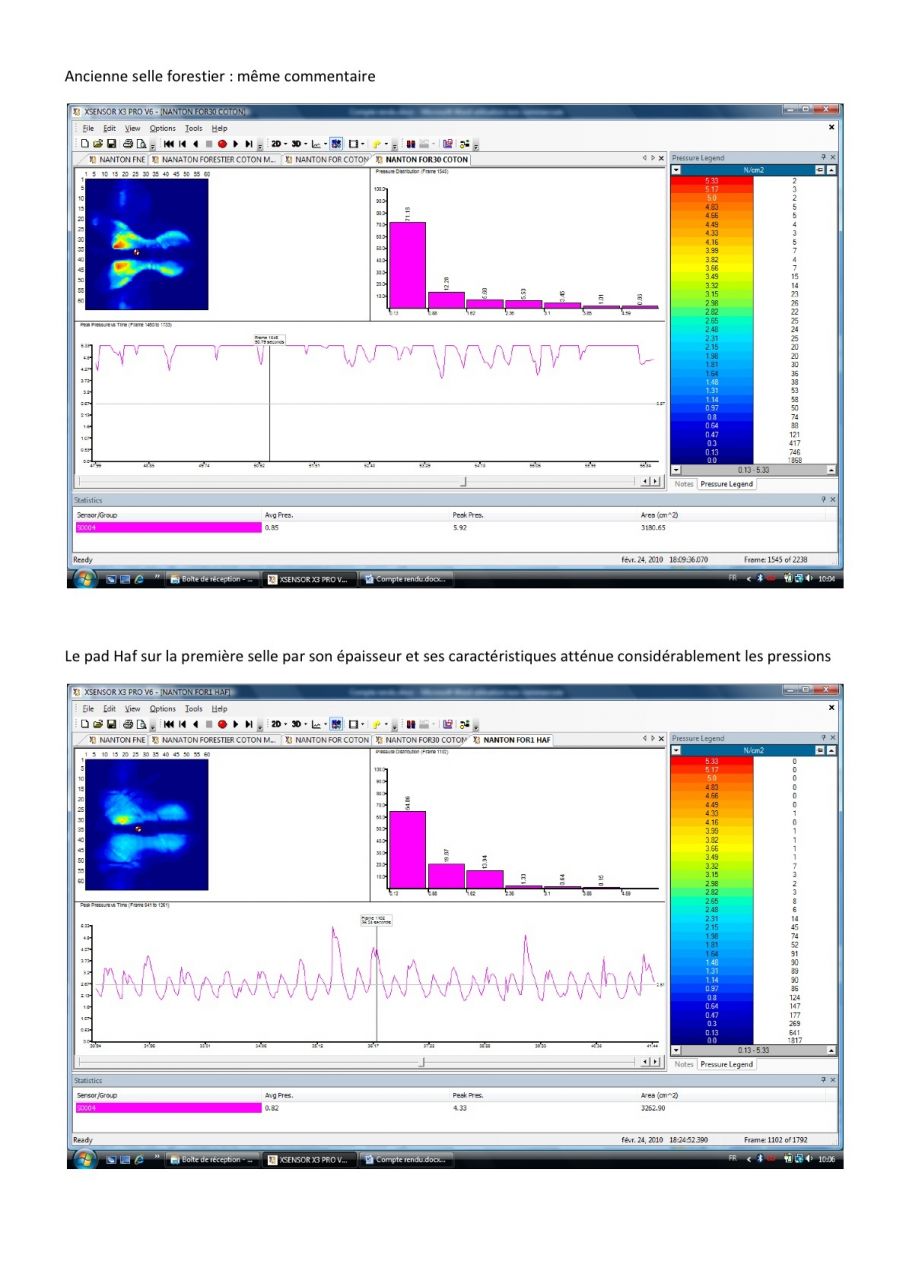
Task: Open file icon in FOR1 HAF window toolbar
Action: (x=96, y=724)
